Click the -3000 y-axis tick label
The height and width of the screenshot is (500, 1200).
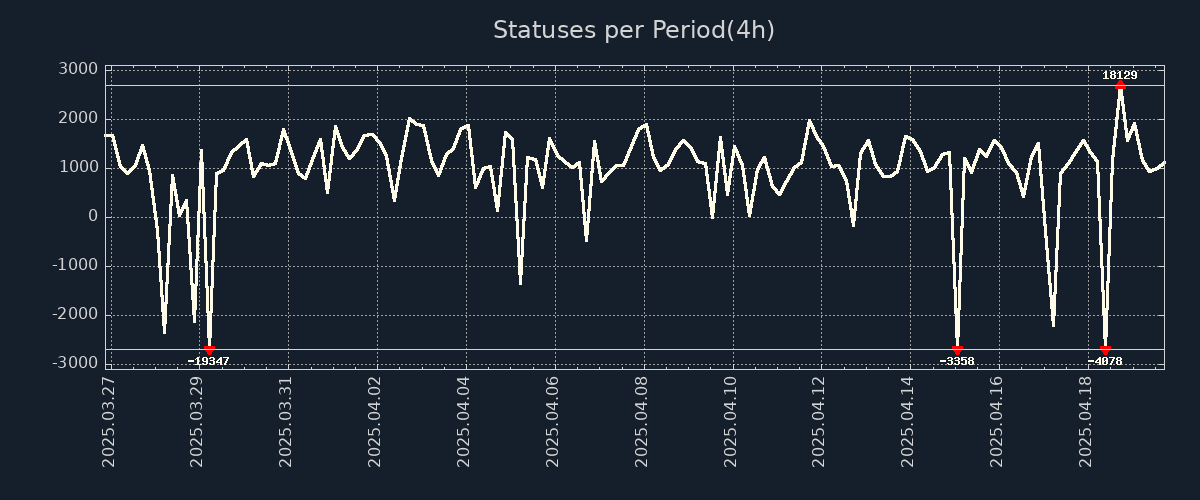[x=76, y=363]
